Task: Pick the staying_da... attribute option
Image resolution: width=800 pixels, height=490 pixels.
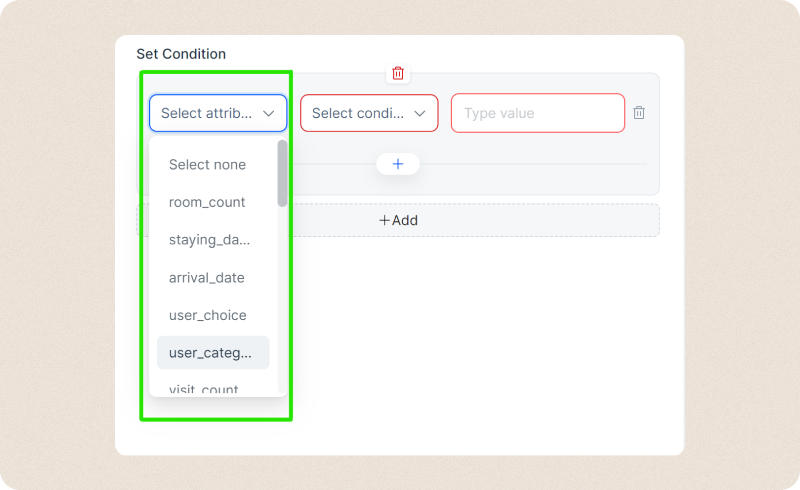Action: pos(209,240)
